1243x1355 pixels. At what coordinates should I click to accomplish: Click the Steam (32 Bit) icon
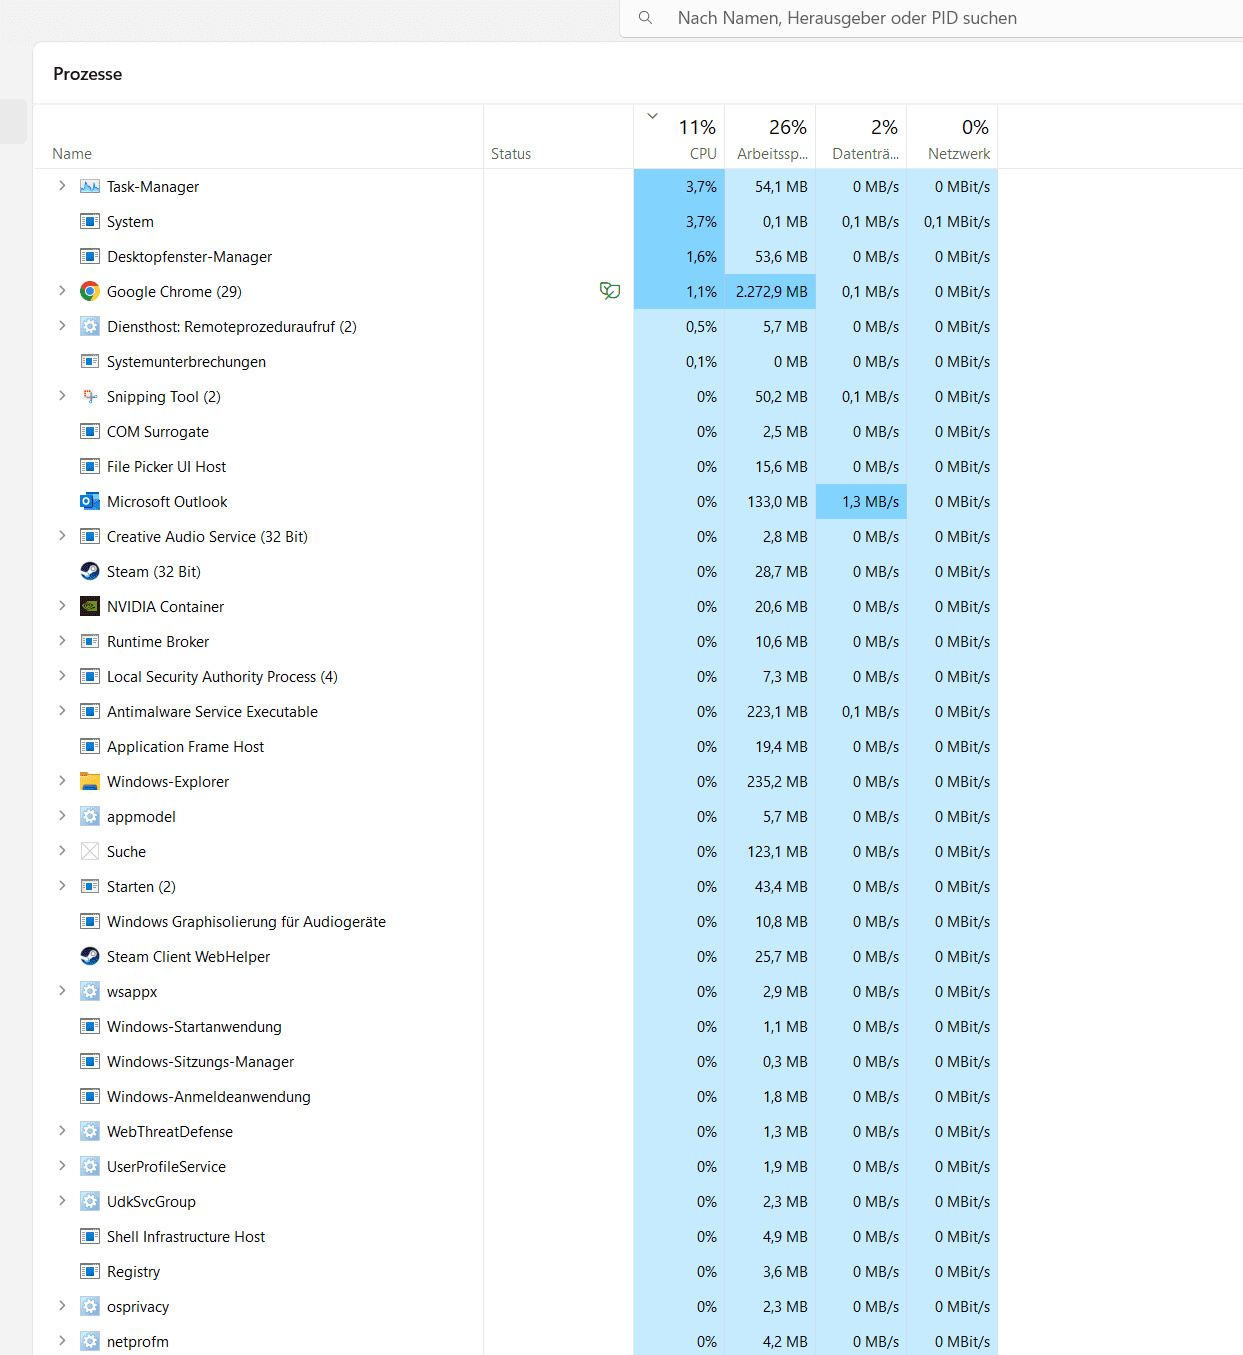pyautogui.click(x=90, y=572)
